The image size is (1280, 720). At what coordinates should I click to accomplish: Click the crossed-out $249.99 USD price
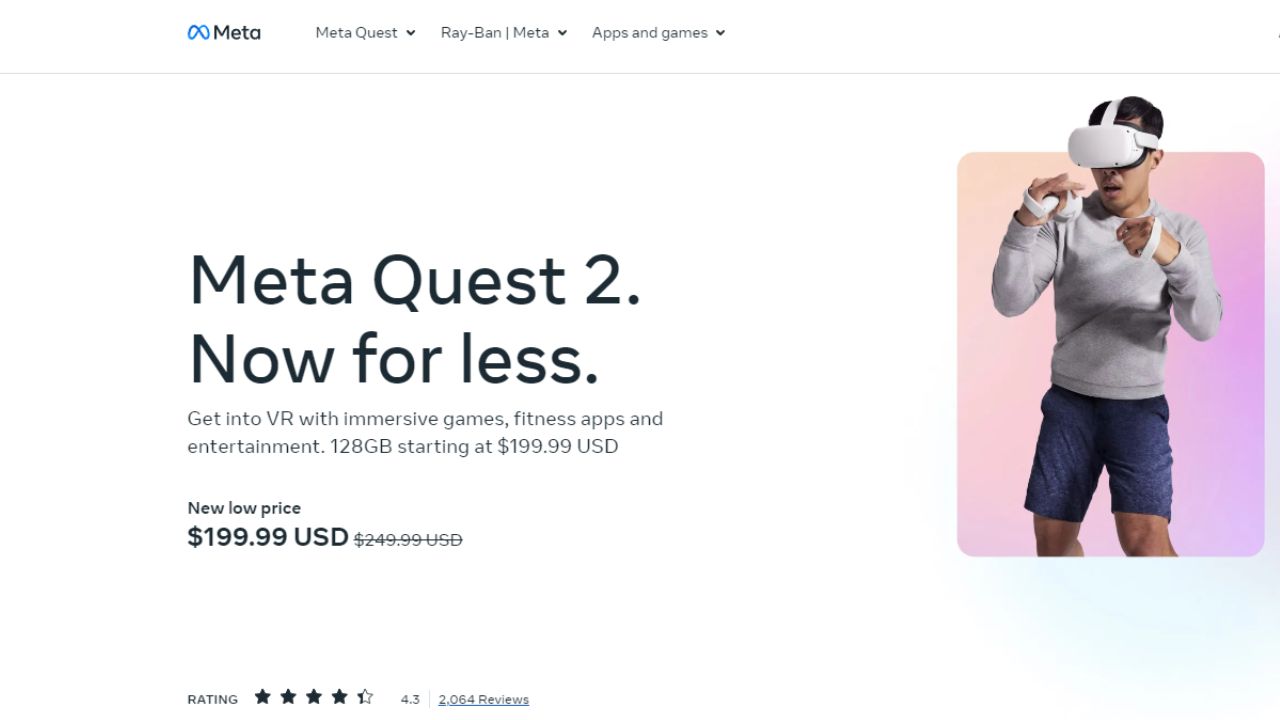[x=408, y=540]
